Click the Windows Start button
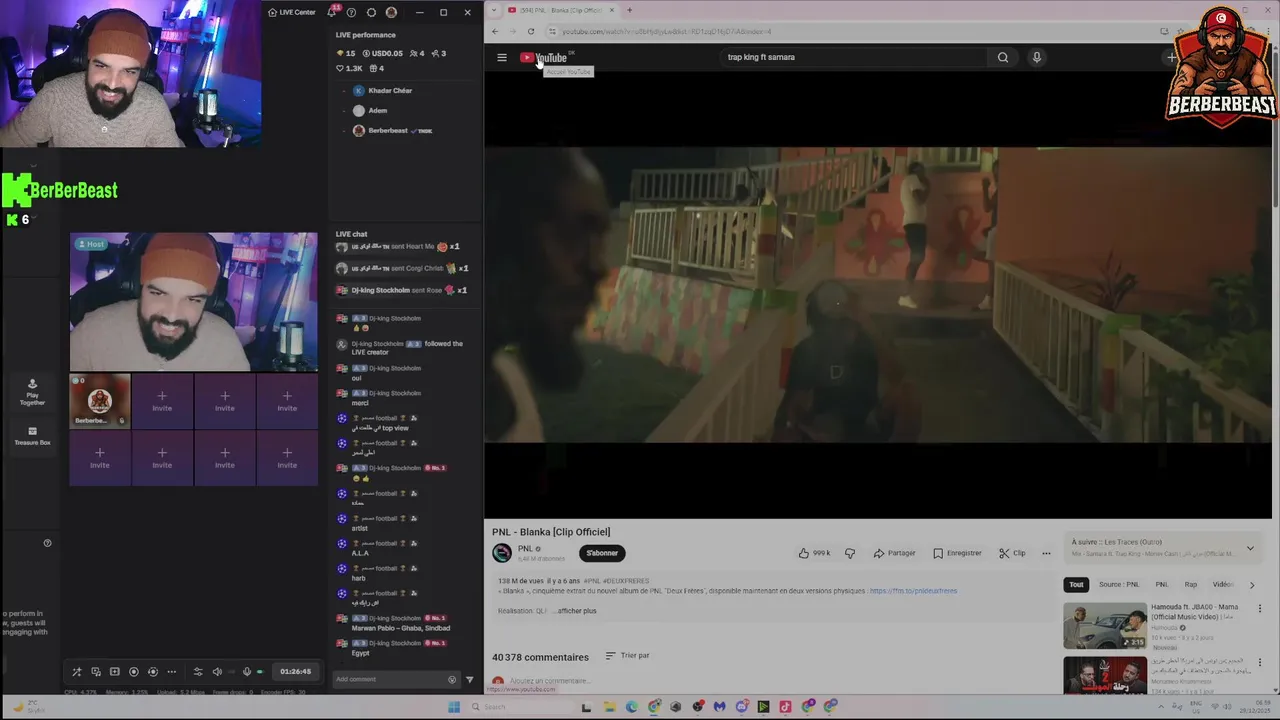This screenshot has height=720, width=1280. coord(453,707)
